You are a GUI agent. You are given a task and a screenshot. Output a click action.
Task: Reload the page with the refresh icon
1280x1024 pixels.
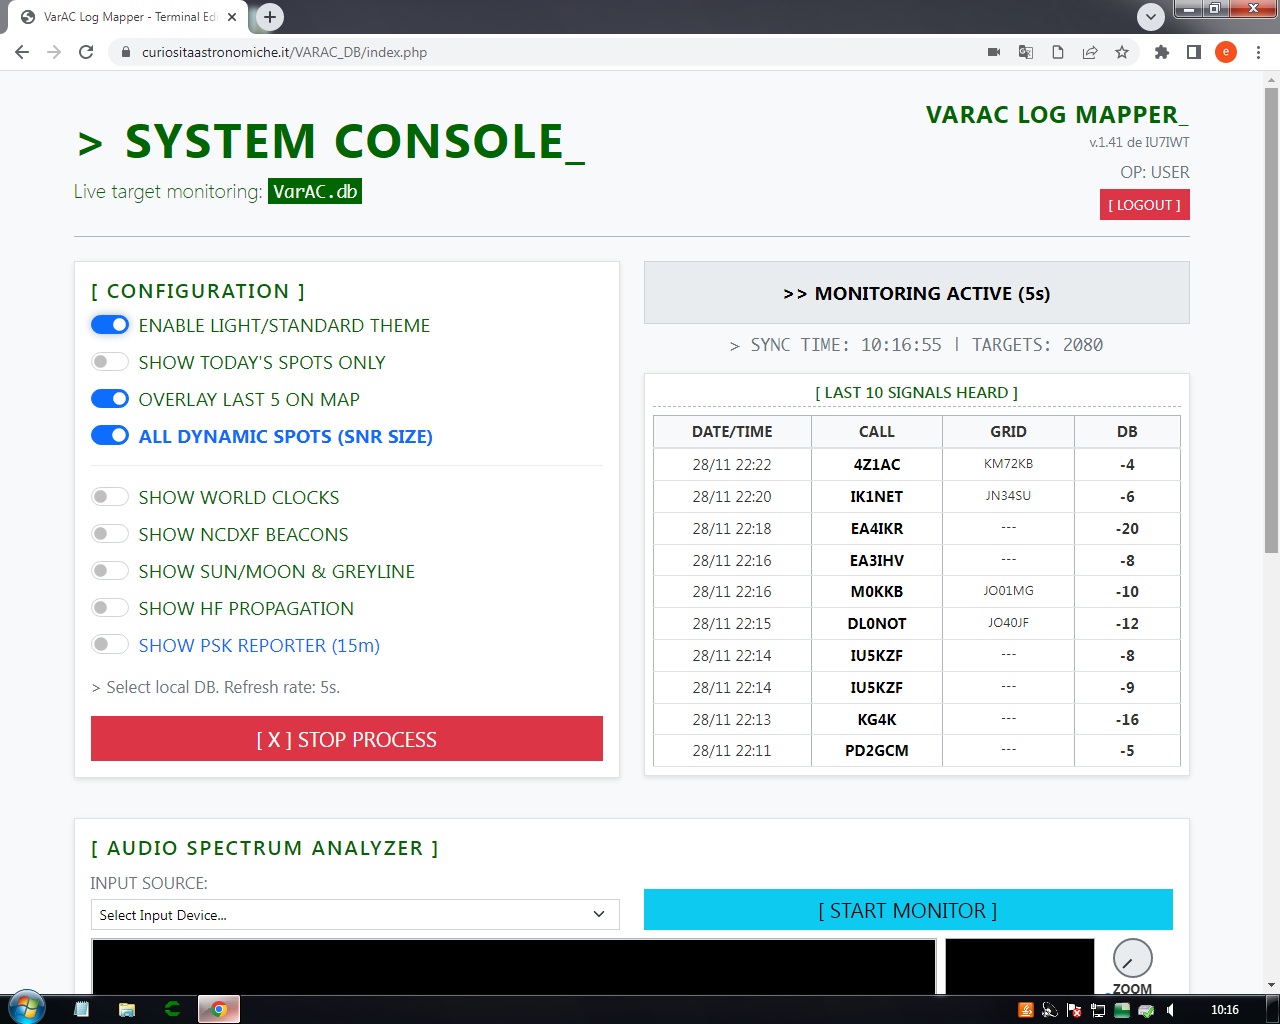click(86, 52)
